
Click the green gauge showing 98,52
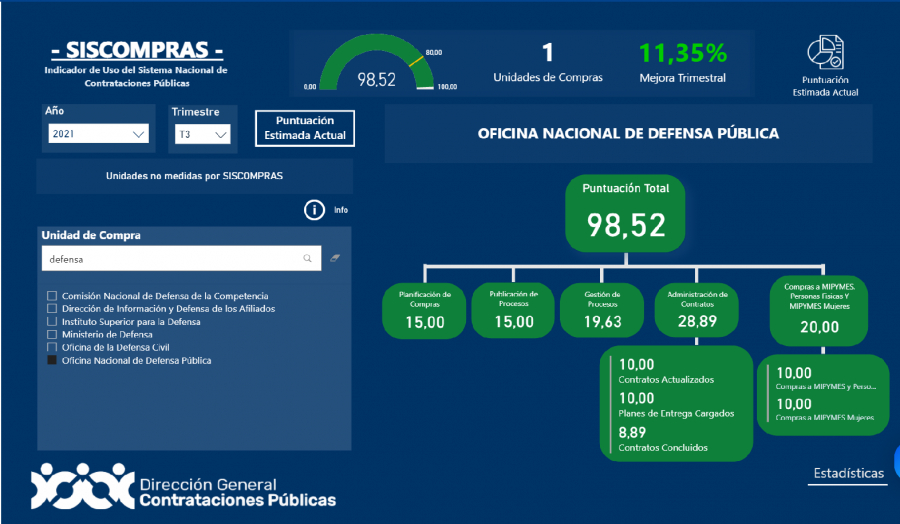click(x=376, y=66)
